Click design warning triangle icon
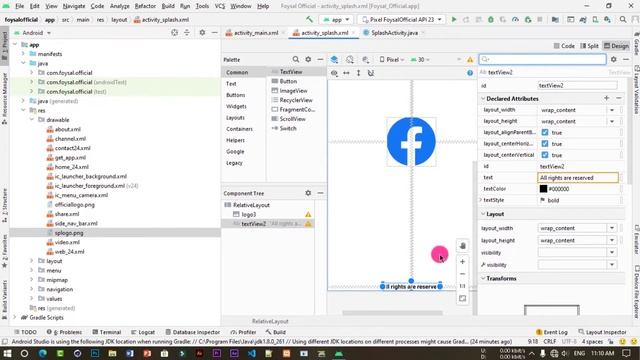Viewport: 640px width, 360px height. [x=470, y=60]
